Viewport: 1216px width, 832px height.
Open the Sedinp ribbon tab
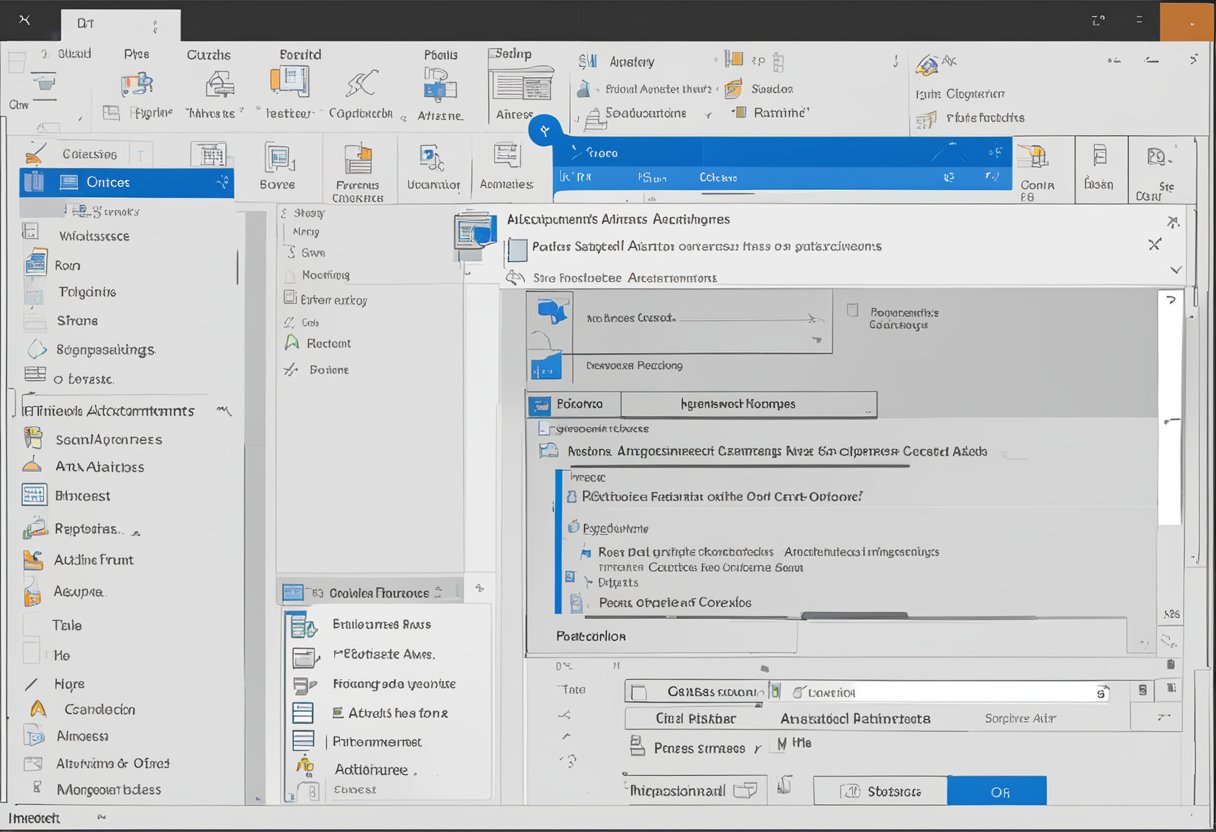(511, 54)
